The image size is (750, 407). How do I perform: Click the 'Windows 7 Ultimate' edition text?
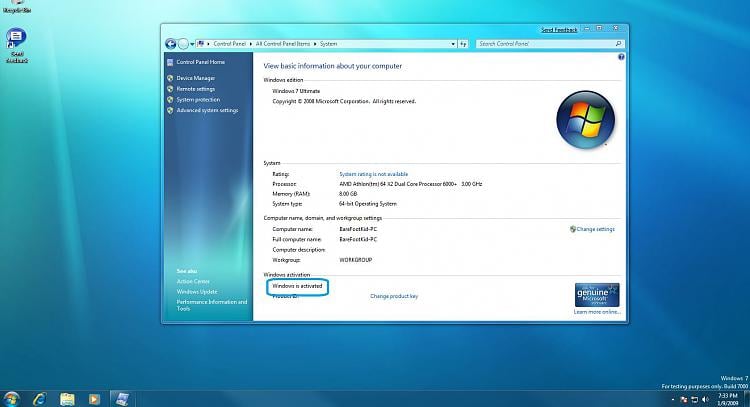(296, 91)
